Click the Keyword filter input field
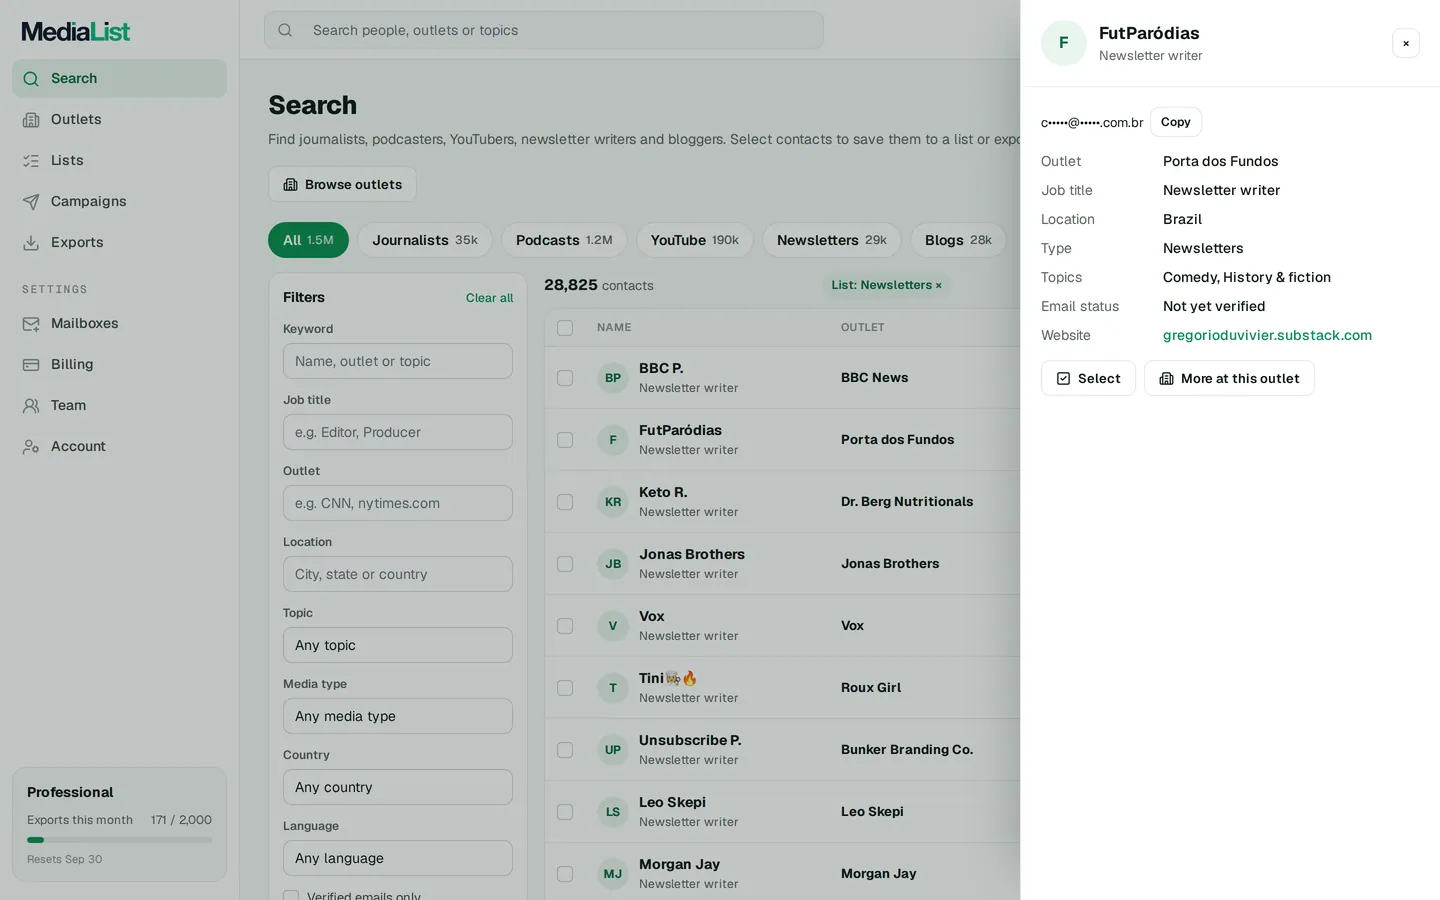This screenshot has height=900, width=1440. click(x=398, y=361)
